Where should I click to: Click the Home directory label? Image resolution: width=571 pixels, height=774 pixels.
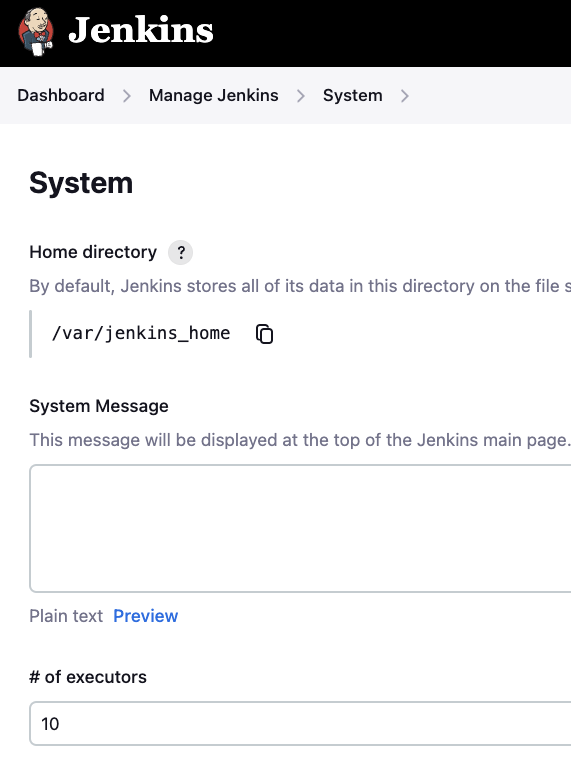tap(93, 252)
